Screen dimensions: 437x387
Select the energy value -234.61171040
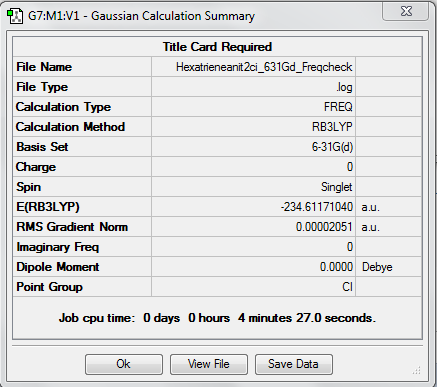click(x=316, y=207)
